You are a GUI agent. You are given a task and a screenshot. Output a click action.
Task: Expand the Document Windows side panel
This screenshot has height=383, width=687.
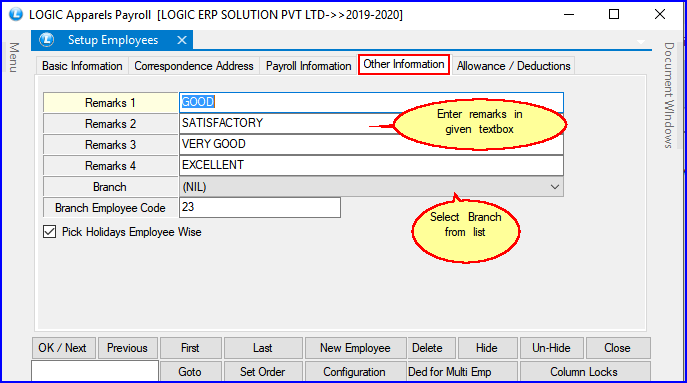(x=669, y=95)
